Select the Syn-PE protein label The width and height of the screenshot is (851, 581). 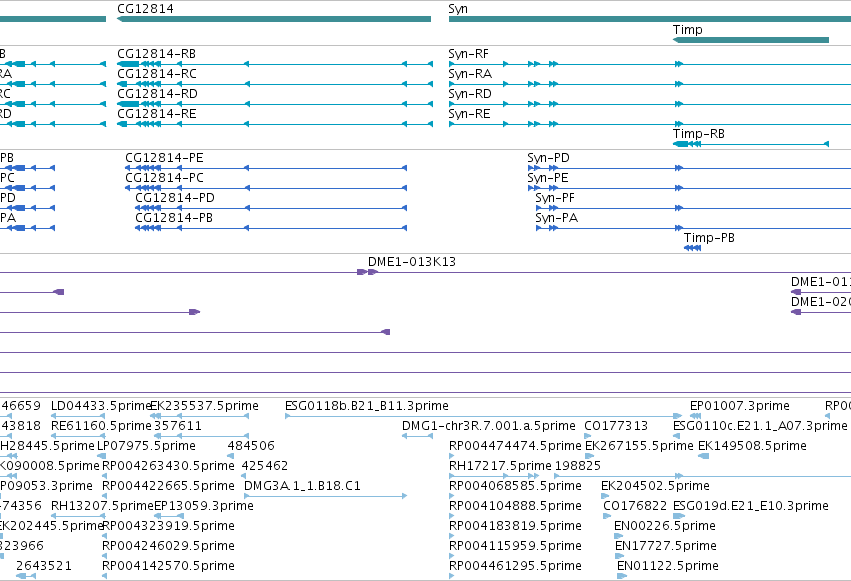(x=548, y=178)
